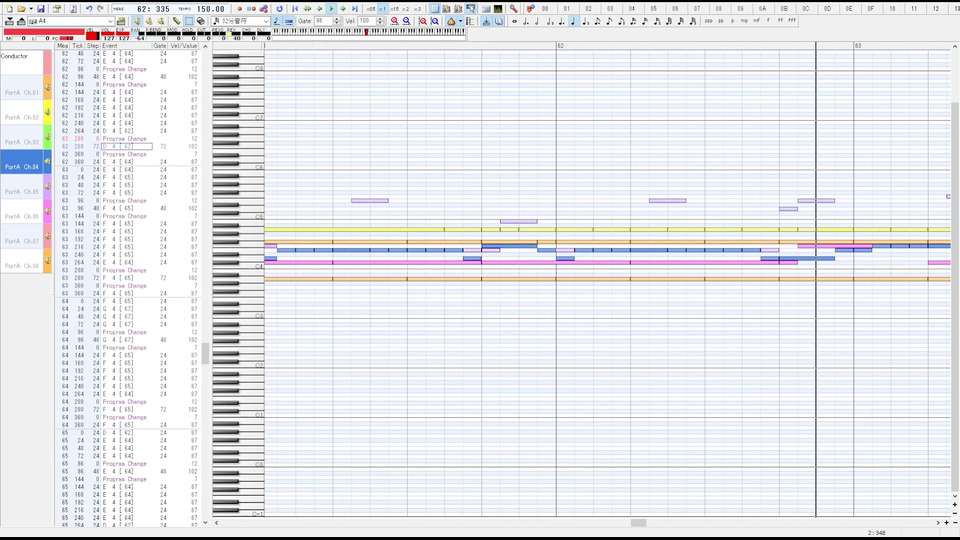Image resolution: width=960 pixels, height=540 pixels.
Task: Click the red VEL meter bar
Action: (x=92, y=35)
